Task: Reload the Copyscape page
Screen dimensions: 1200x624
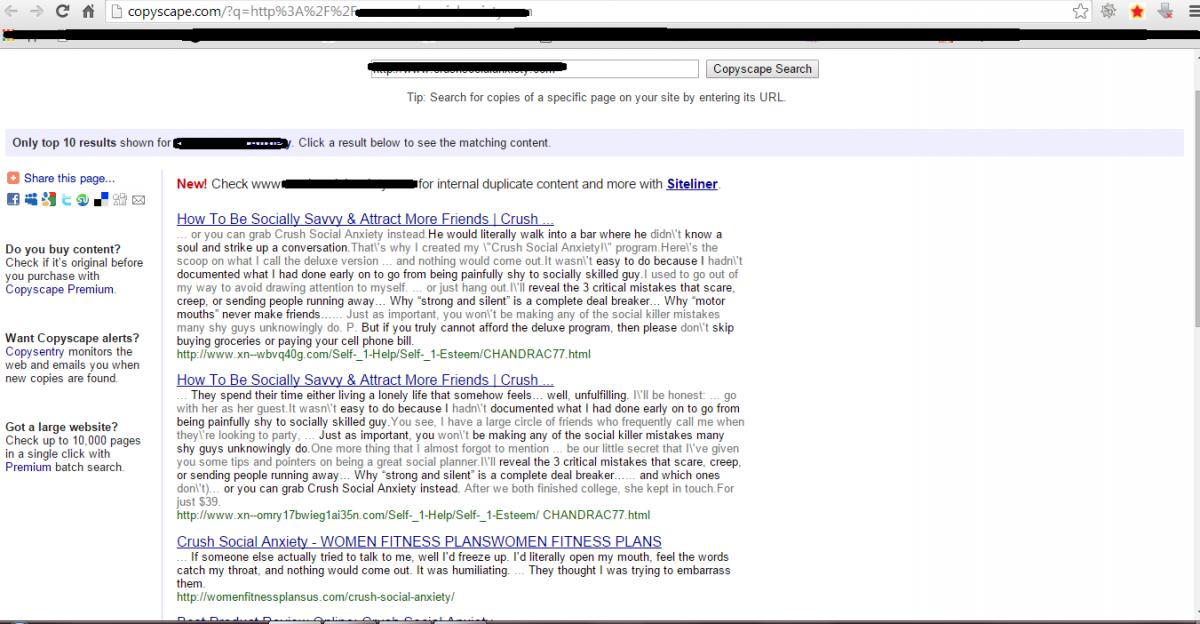Action: 62,12
